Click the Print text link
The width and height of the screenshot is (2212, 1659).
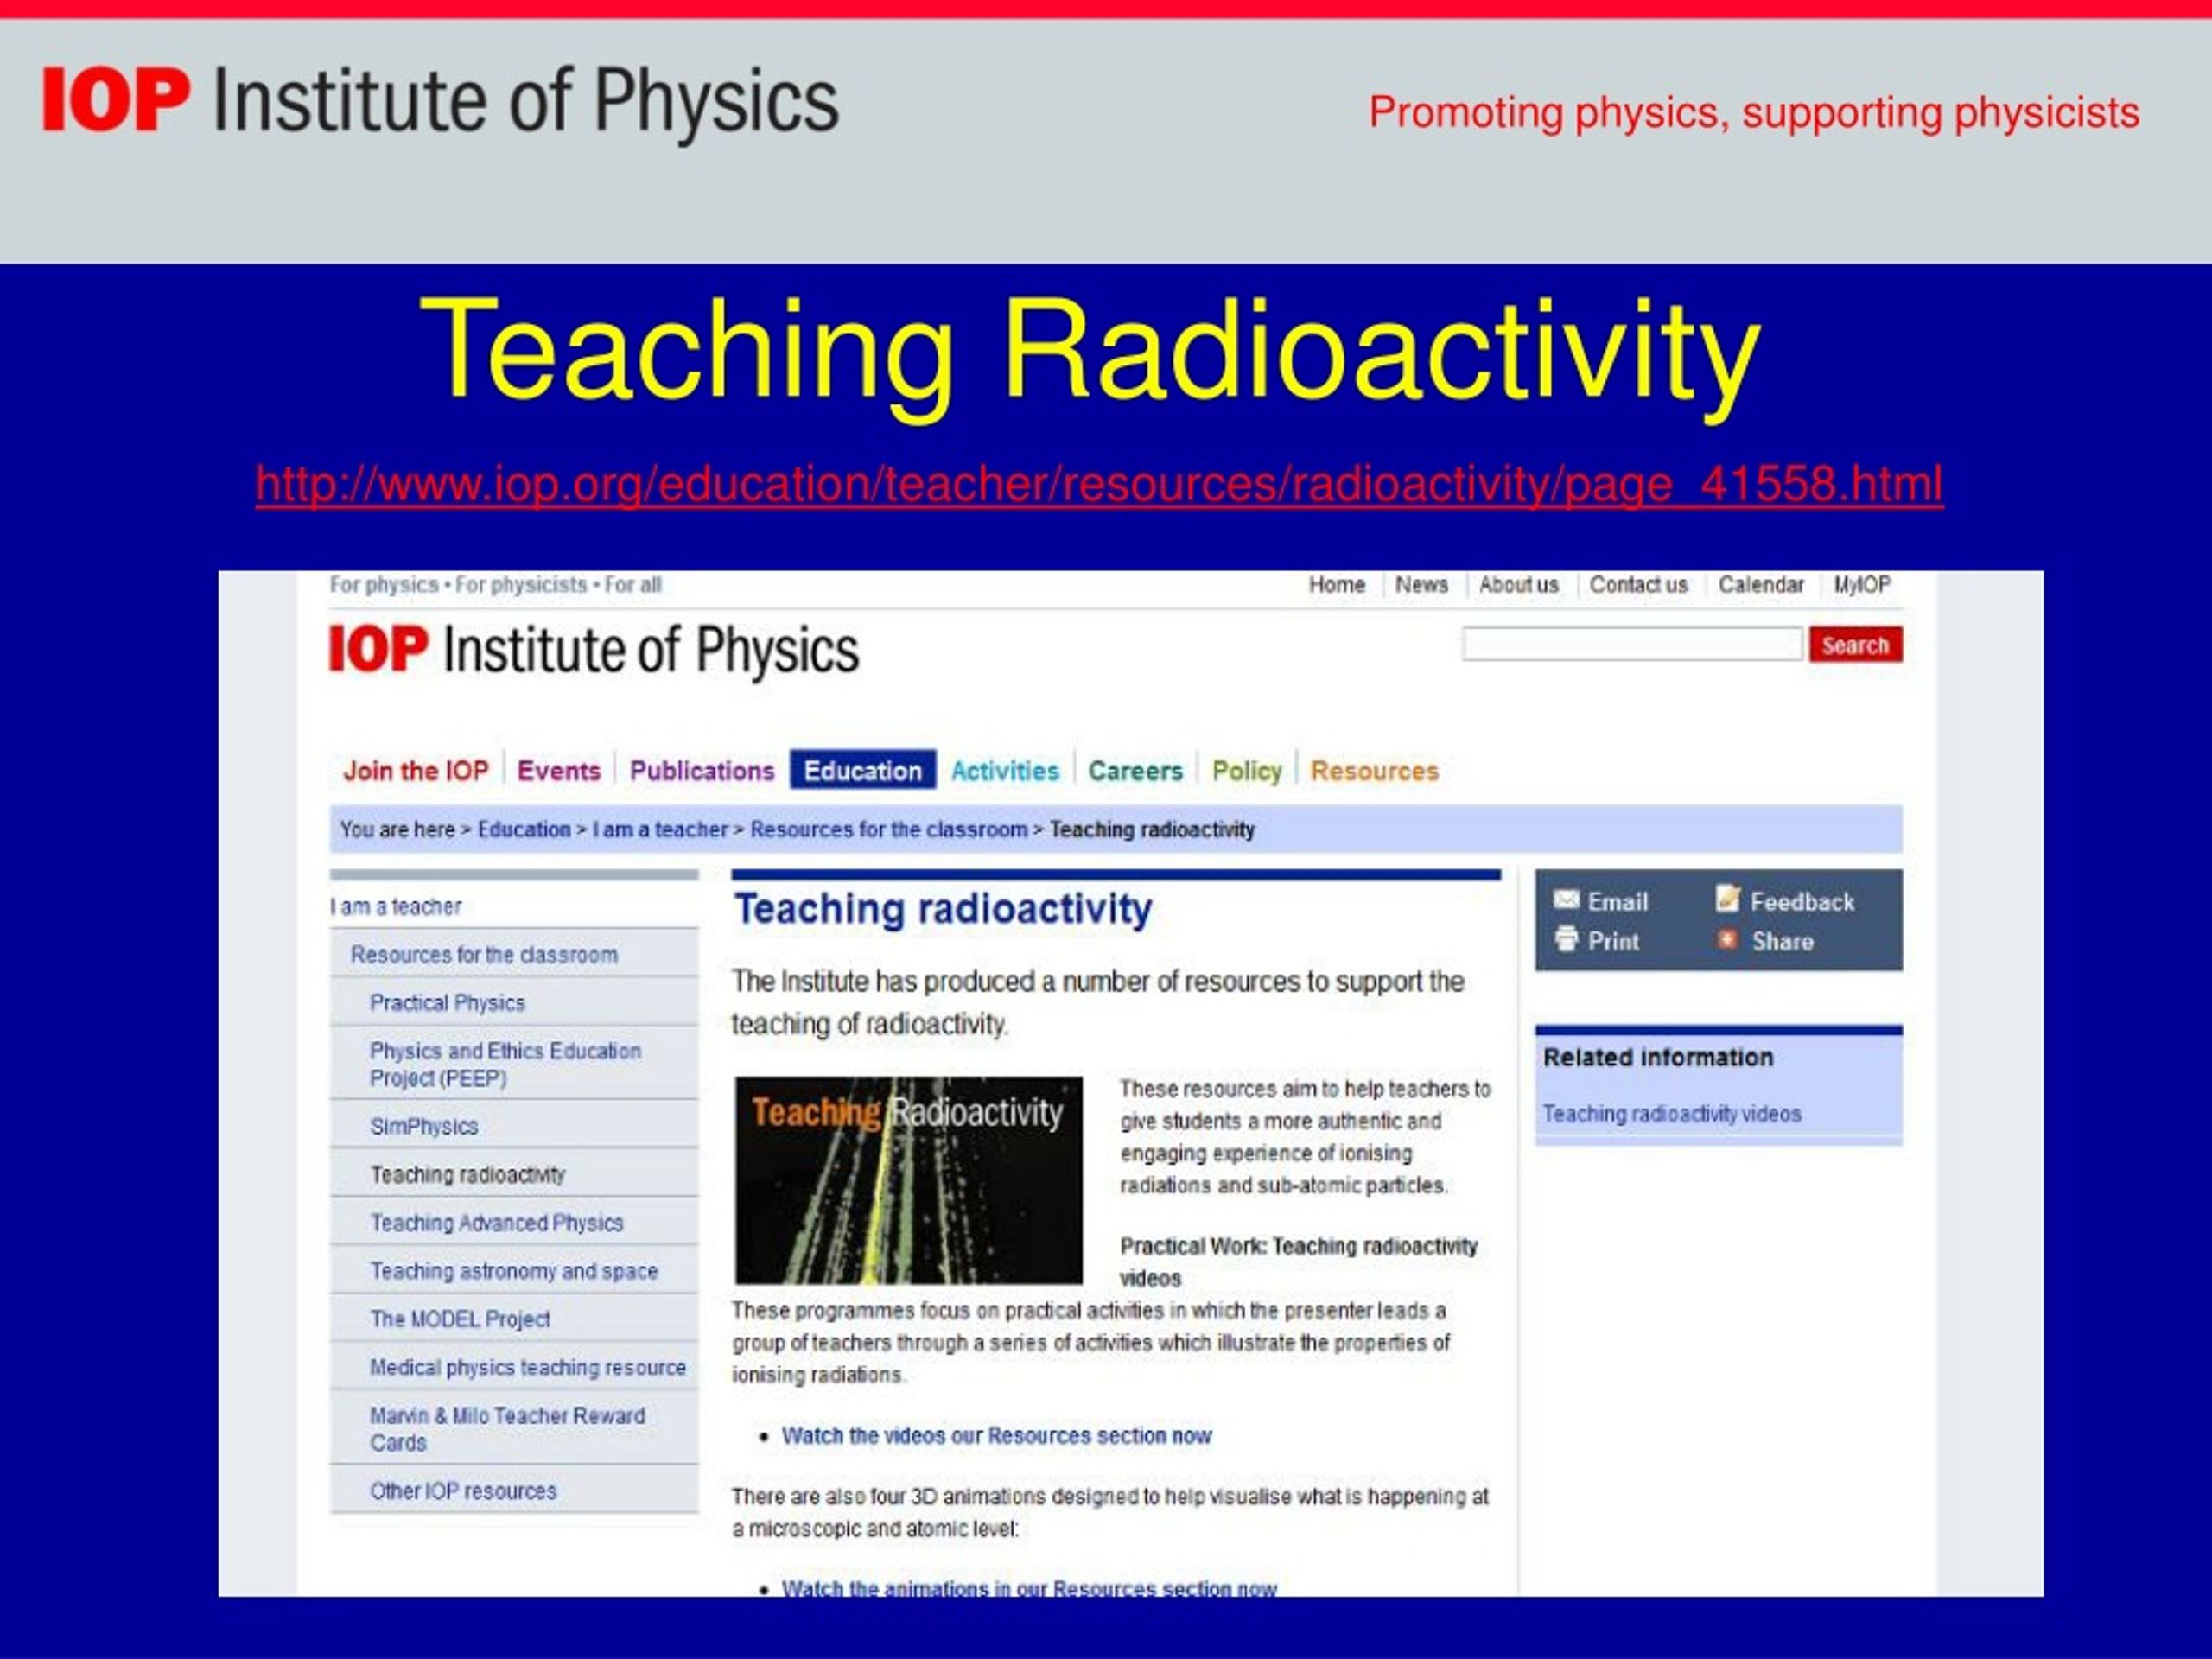point(1613,941)
